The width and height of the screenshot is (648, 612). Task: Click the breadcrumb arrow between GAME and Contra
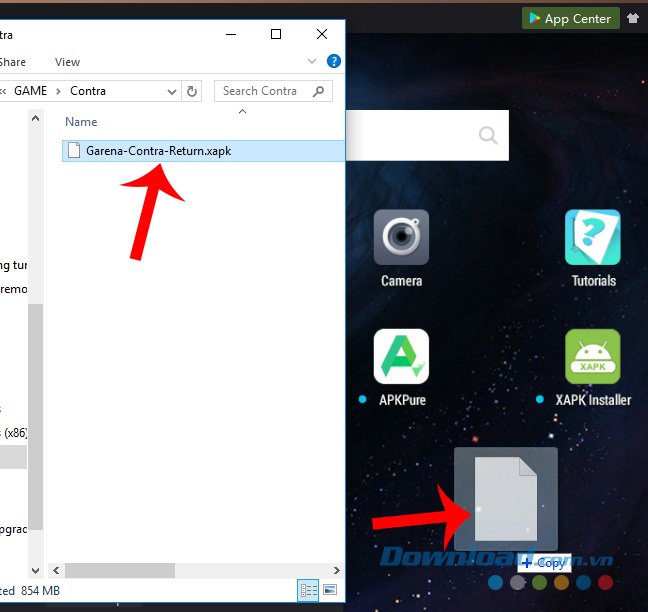[x=58, y=91]
